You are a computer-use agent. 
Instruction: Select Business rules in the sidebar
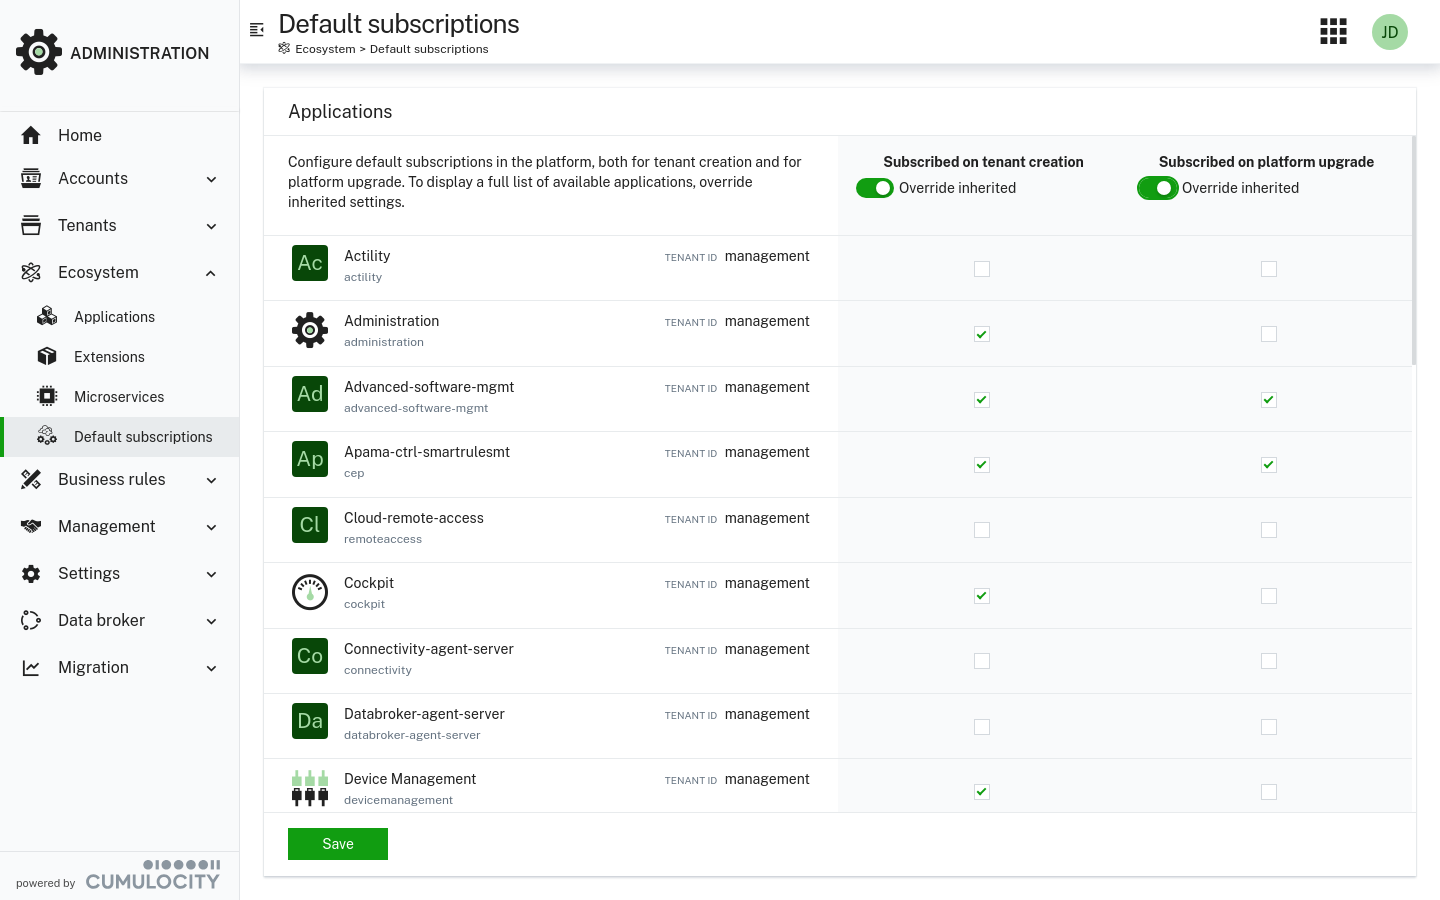tap(111, 480)
